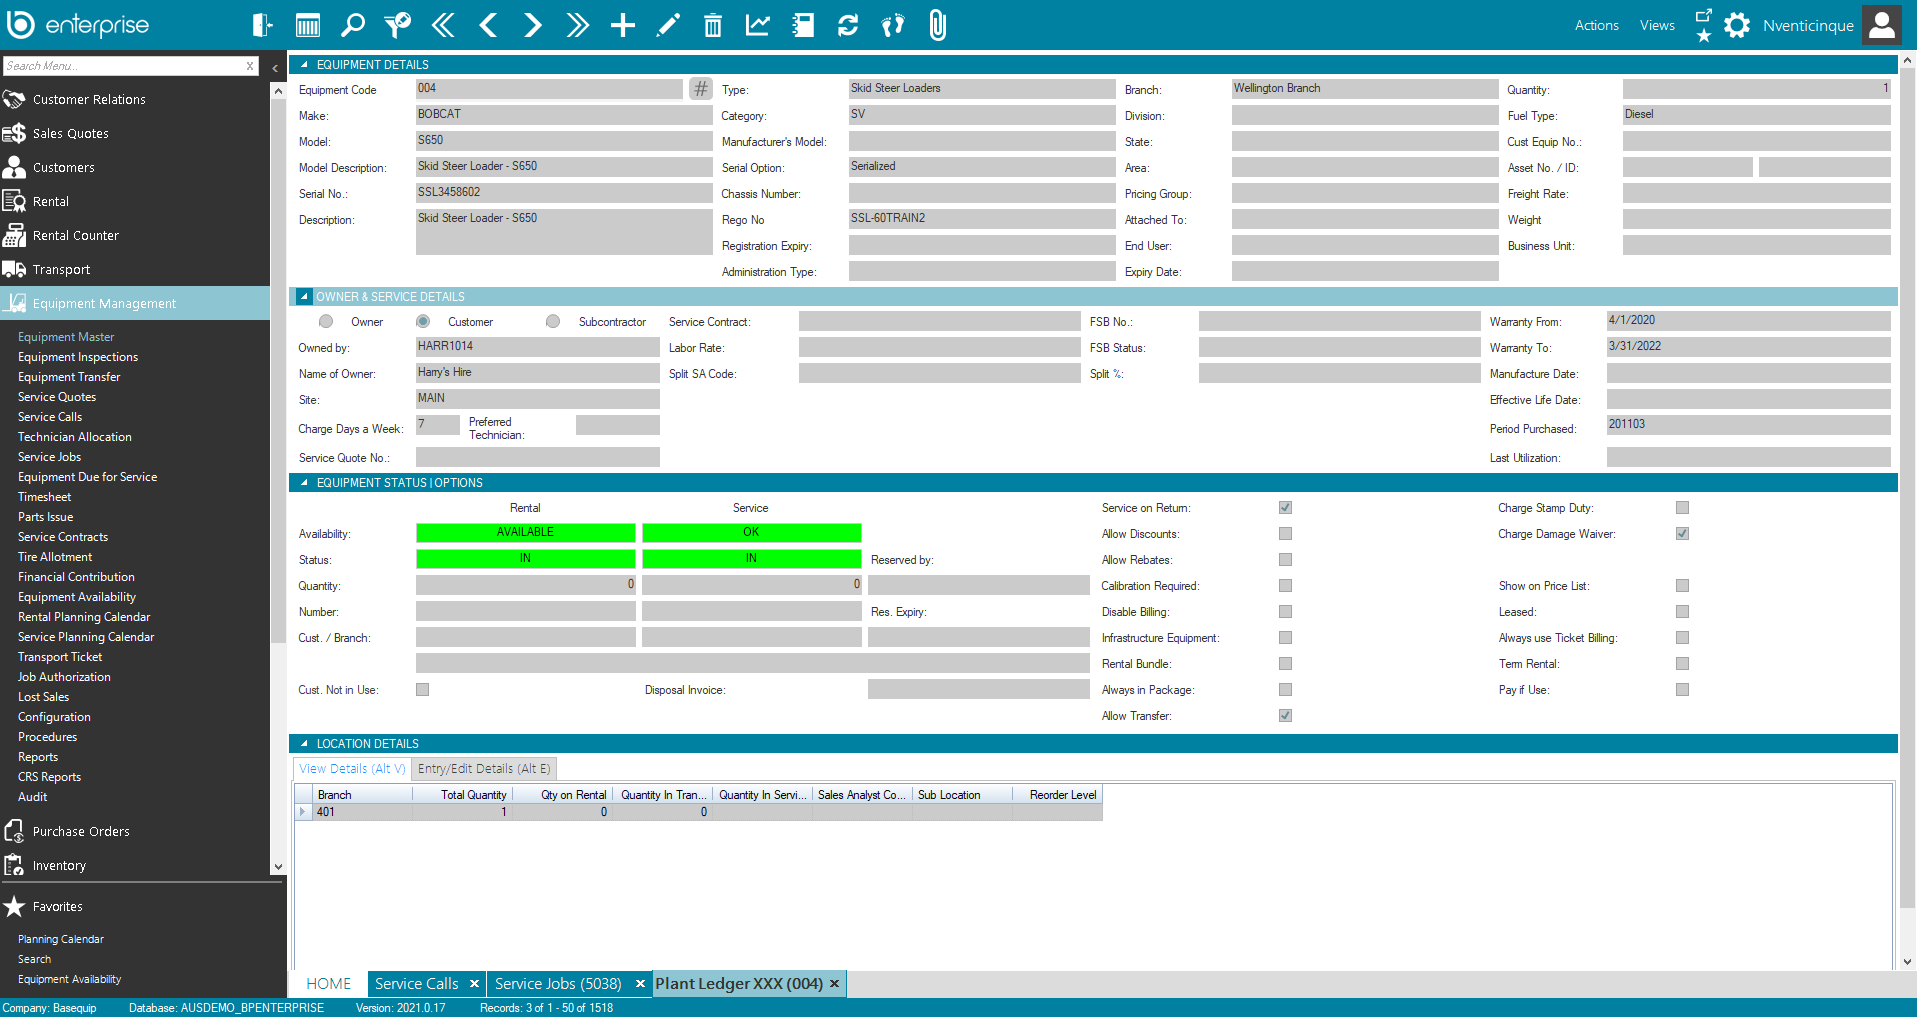
Task: Click the chart/graph toolbar icon
Action: point(757,25)
